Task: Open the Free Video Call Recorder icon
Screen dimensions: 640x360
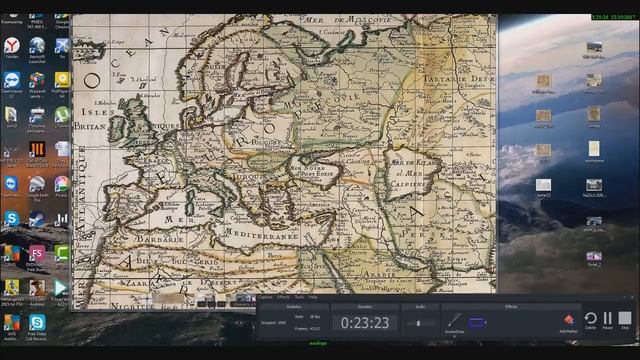Action: [x=37, y=322]
